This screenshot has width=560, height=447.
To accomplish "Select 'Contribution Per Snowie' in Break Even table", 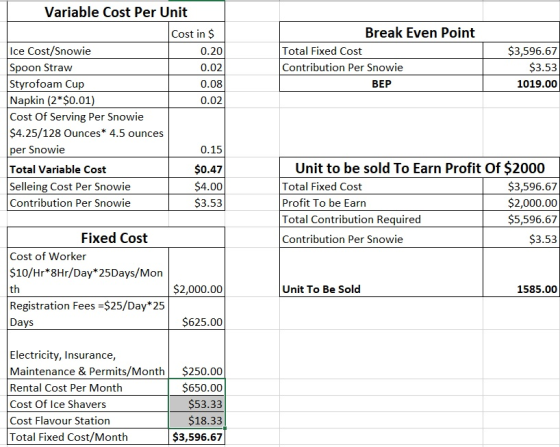I will pyautogui.click(x=381, y=67).
